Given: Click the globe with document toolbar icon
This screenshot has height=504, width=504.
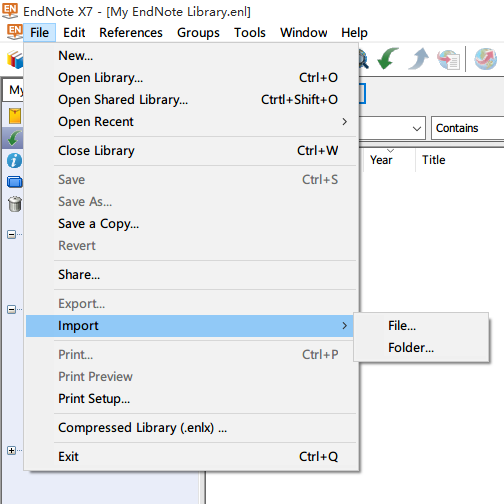Looking at the screenshot, I should 449,59.
